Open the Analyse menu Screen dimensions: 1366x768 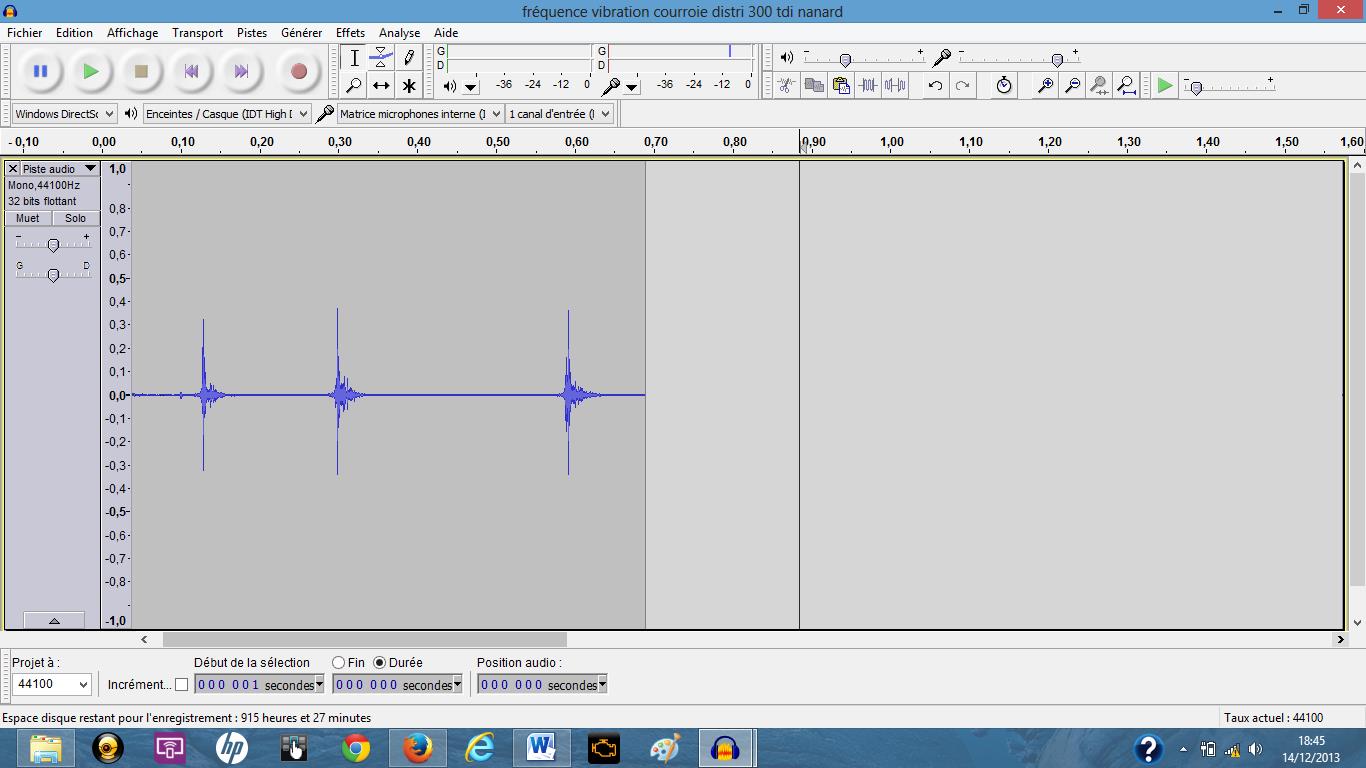399,33
